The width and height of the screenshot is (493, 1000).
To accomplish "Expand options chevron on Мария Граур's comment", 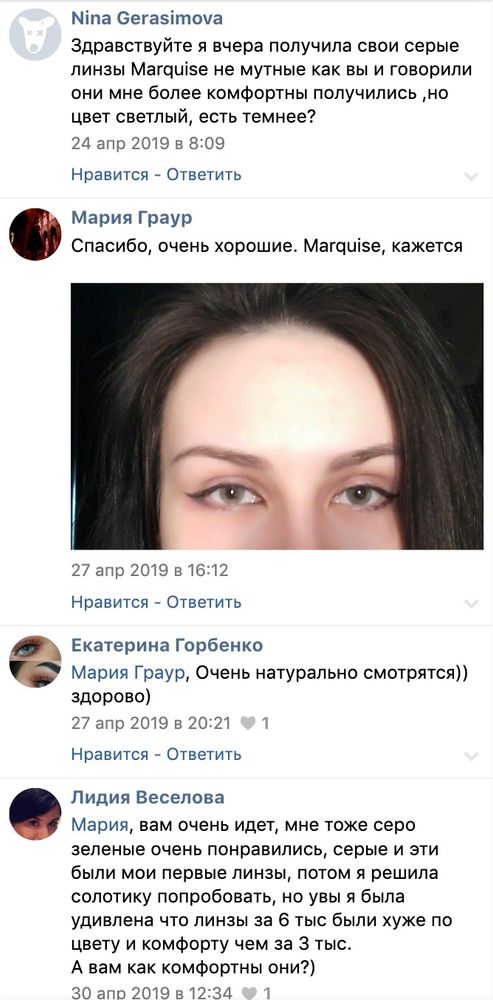I will 471,603.
